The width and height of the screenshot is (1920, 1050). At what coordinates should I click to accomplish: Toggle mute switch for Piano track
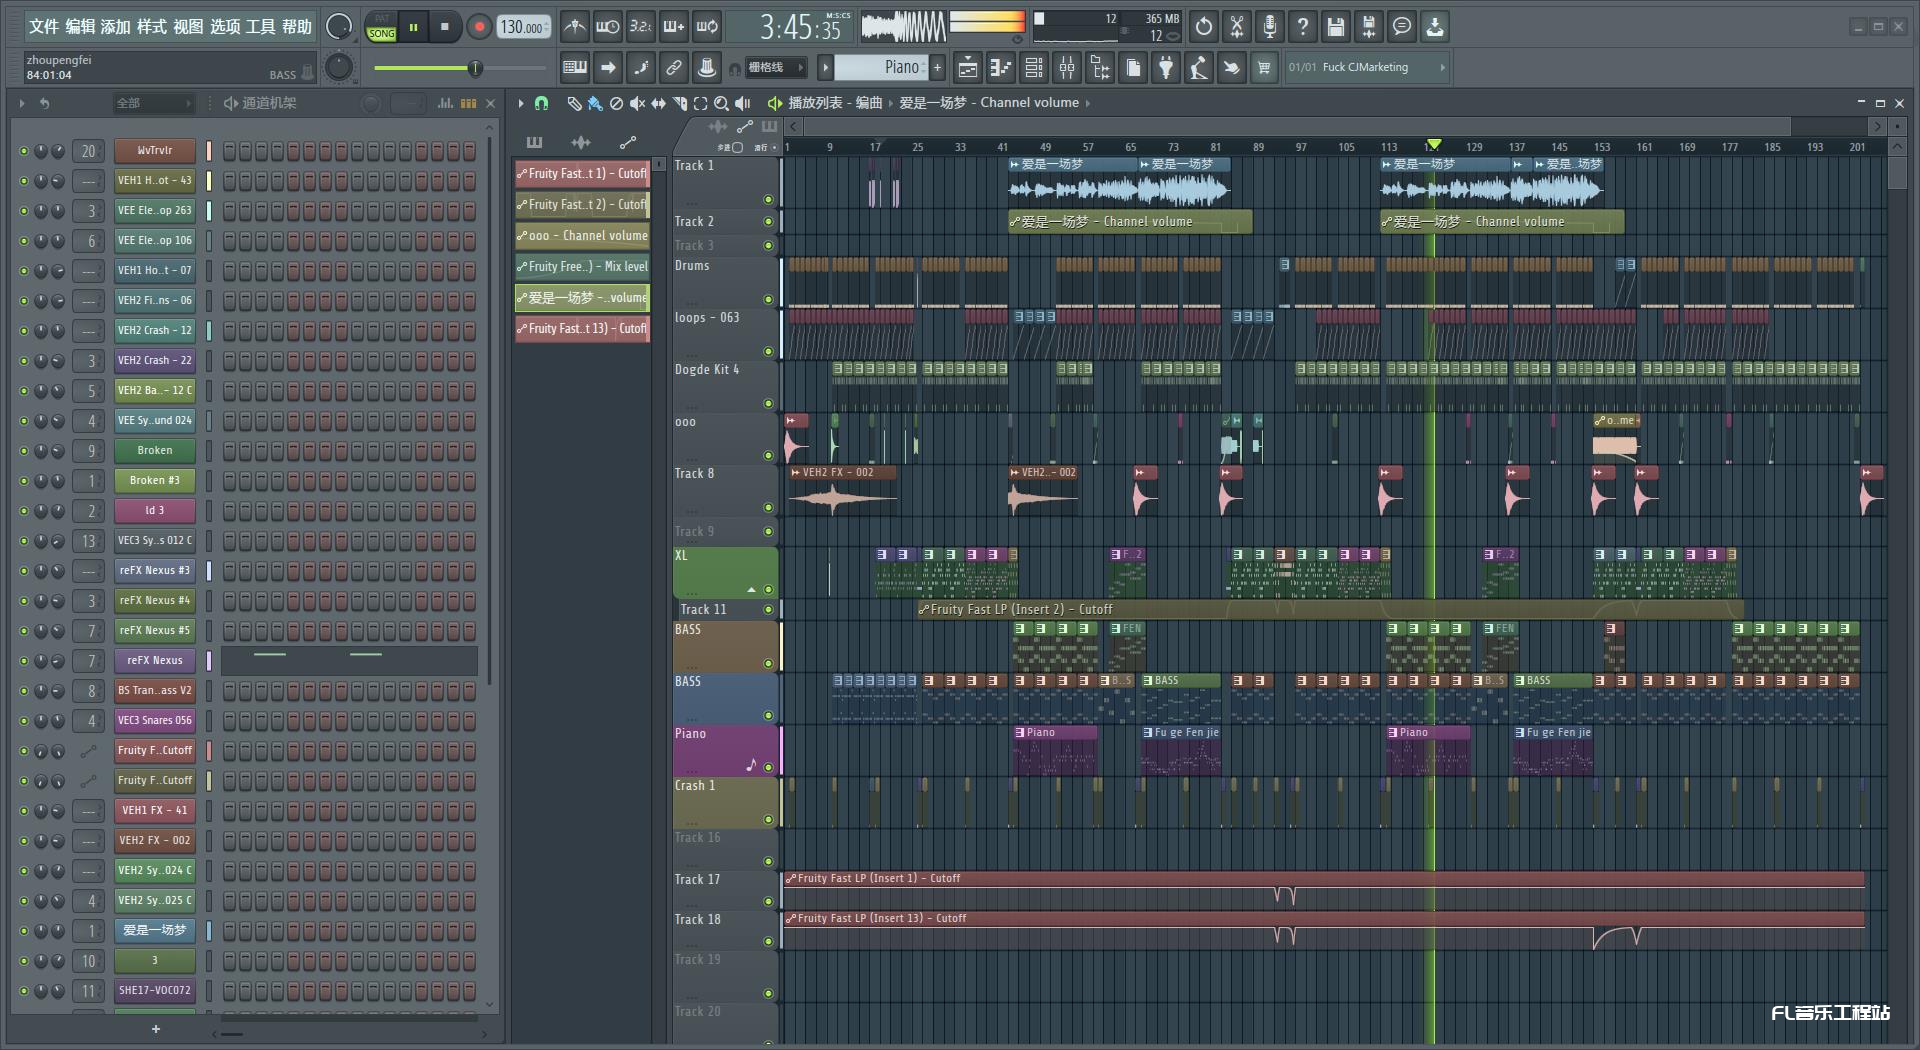coord(768,767)
